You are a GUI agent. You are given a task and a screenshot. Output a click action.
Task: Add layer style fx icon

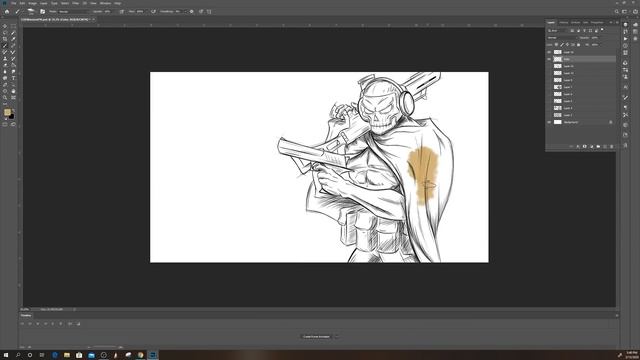[578, 146]
